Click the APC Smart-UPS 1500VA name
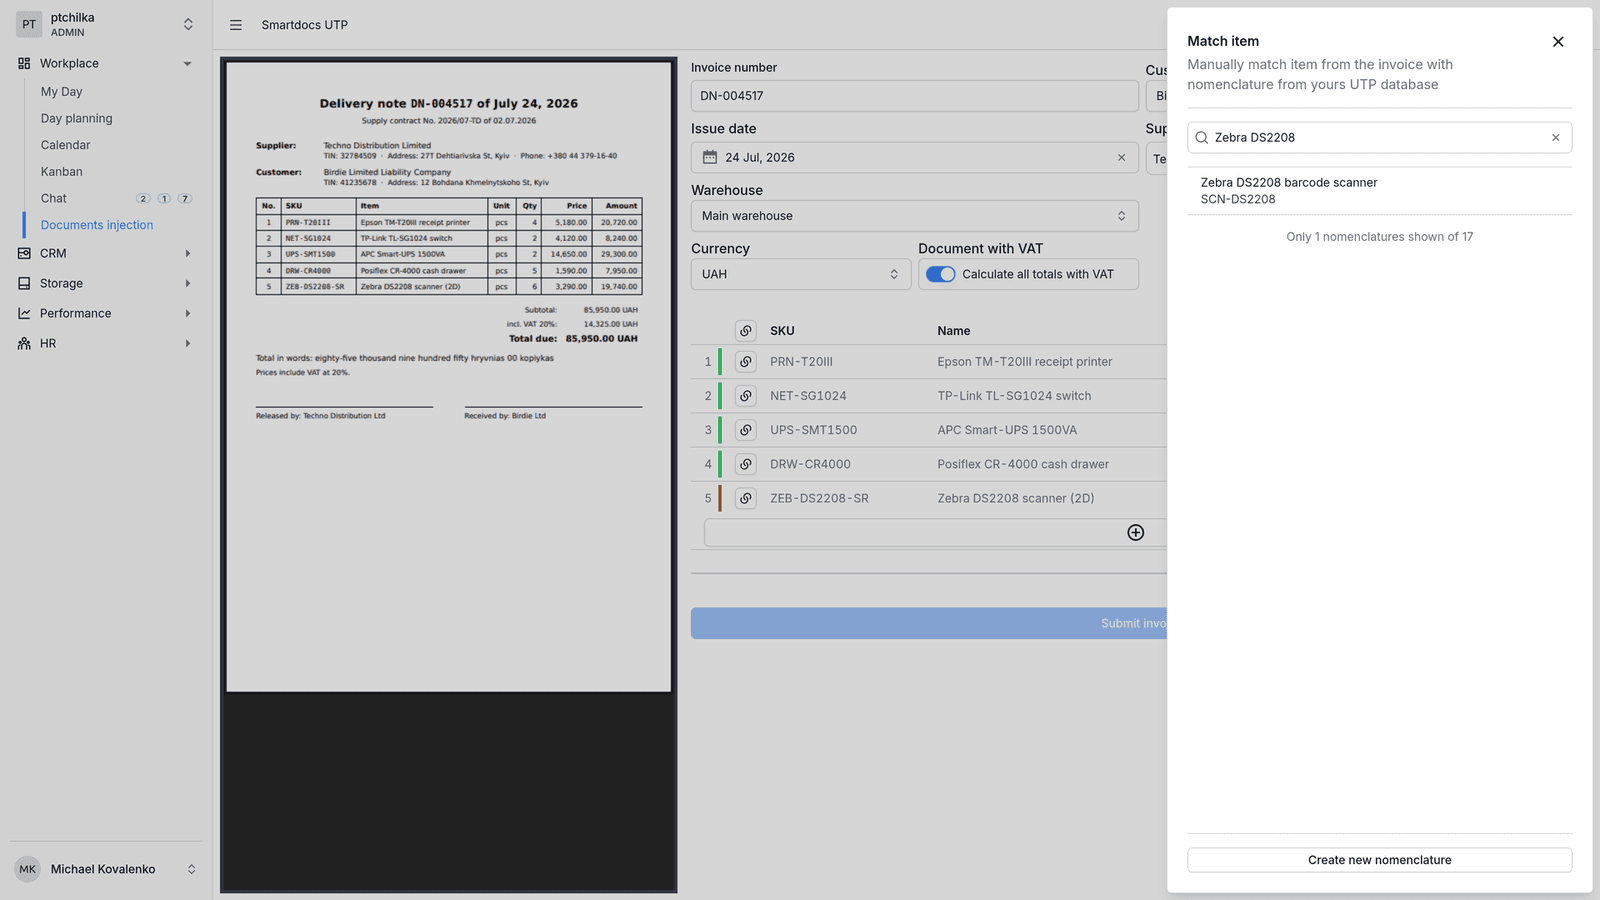The image size is (1600, 900). click(x=1007, y=430)
